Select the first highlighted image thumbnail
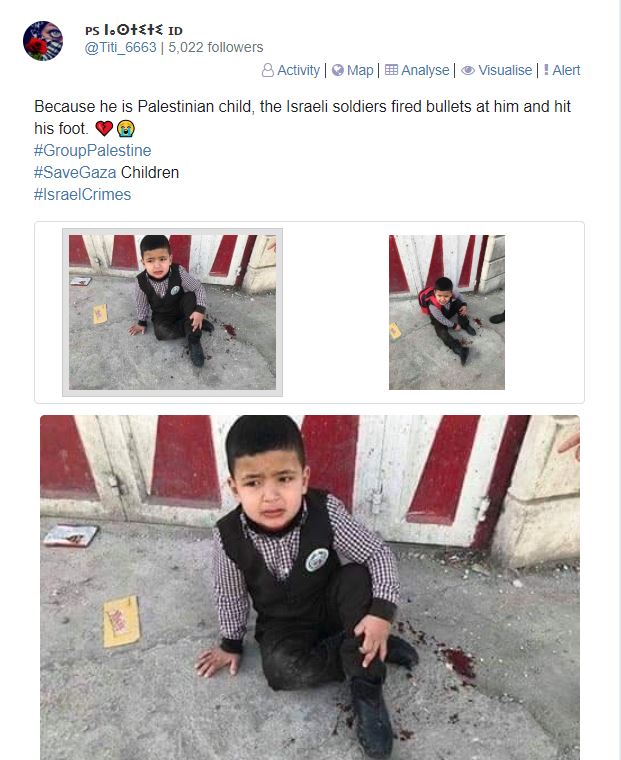The width and height of the screenshot is (621, 760). click(x=173, y=313)
